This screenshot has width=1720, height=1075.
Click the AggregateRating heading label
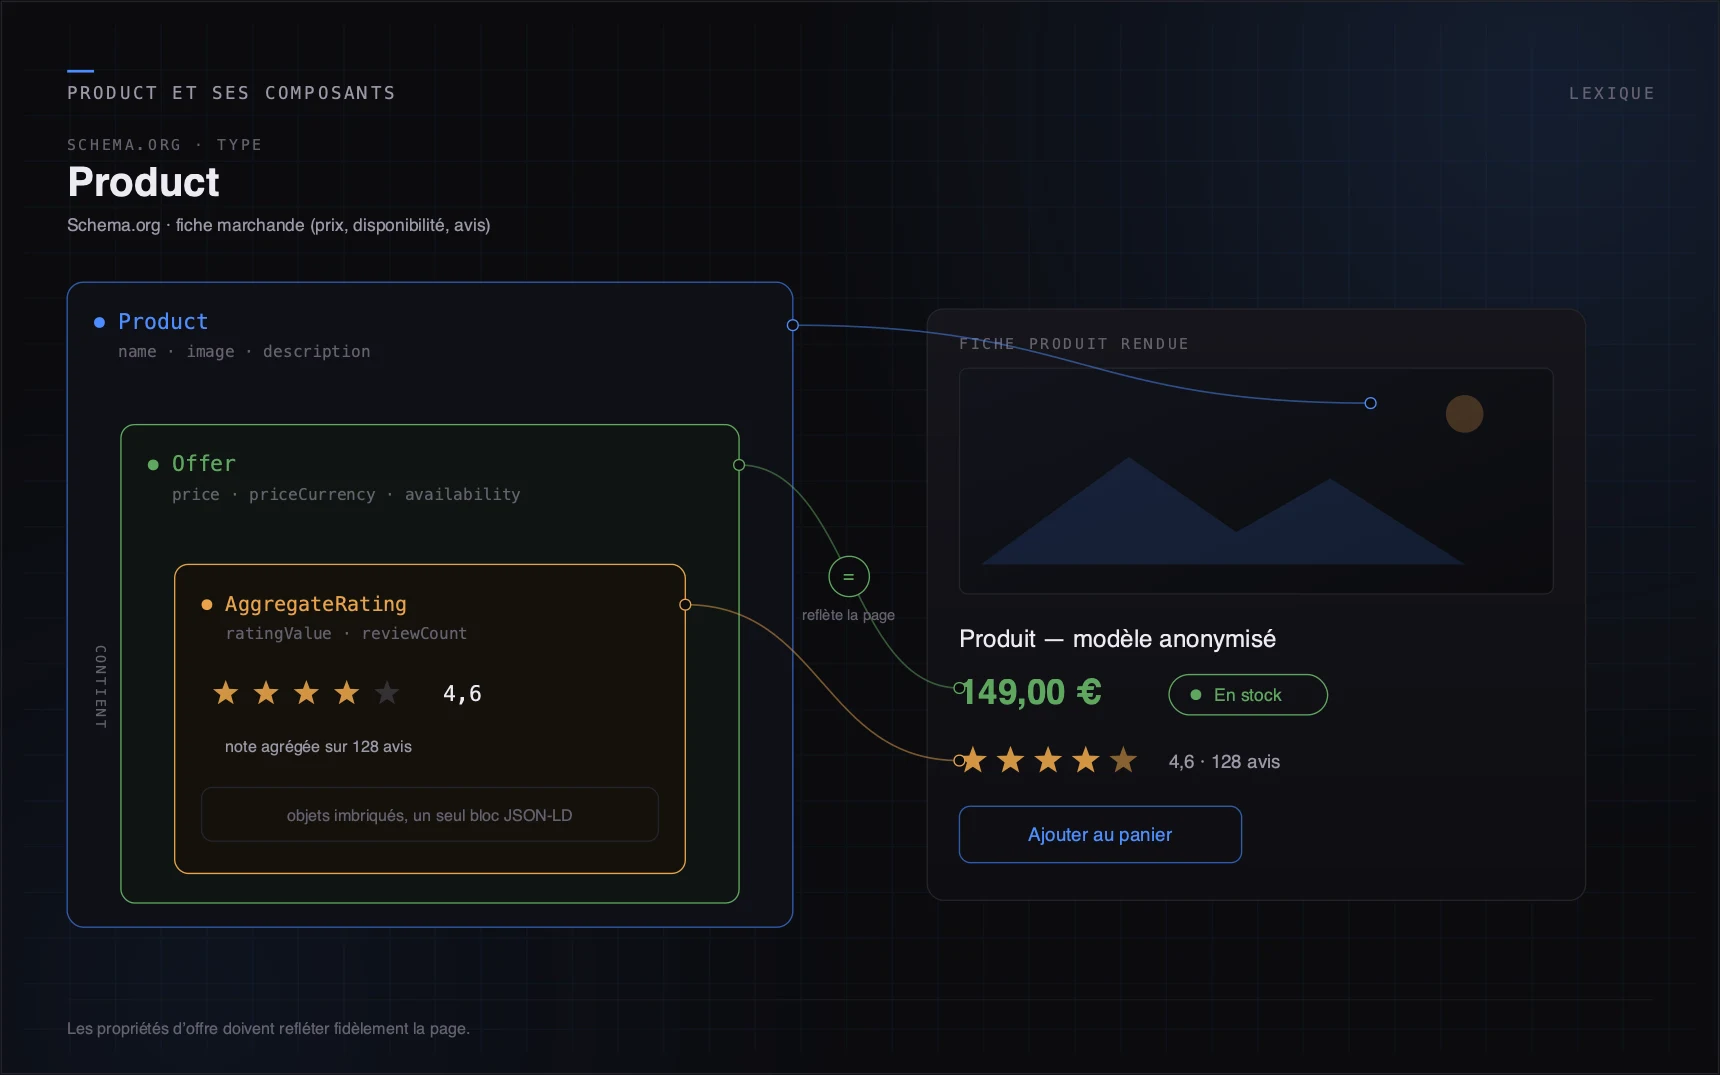point(316,604)
